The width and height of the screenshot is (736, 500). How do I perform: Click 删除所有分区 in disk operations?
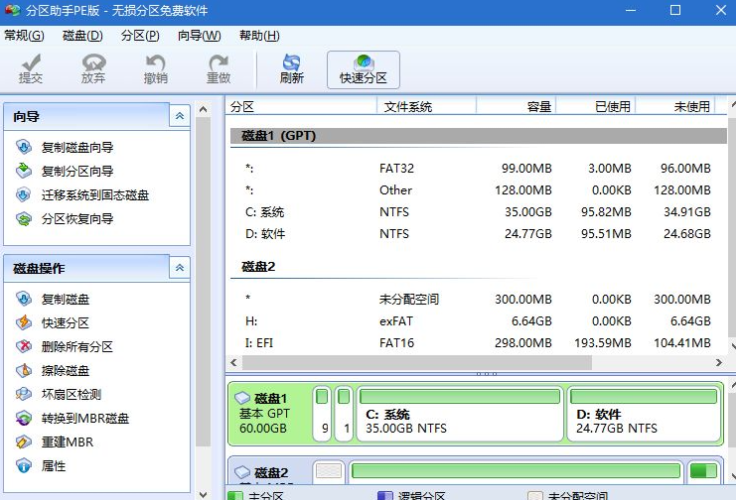point(76,347)
